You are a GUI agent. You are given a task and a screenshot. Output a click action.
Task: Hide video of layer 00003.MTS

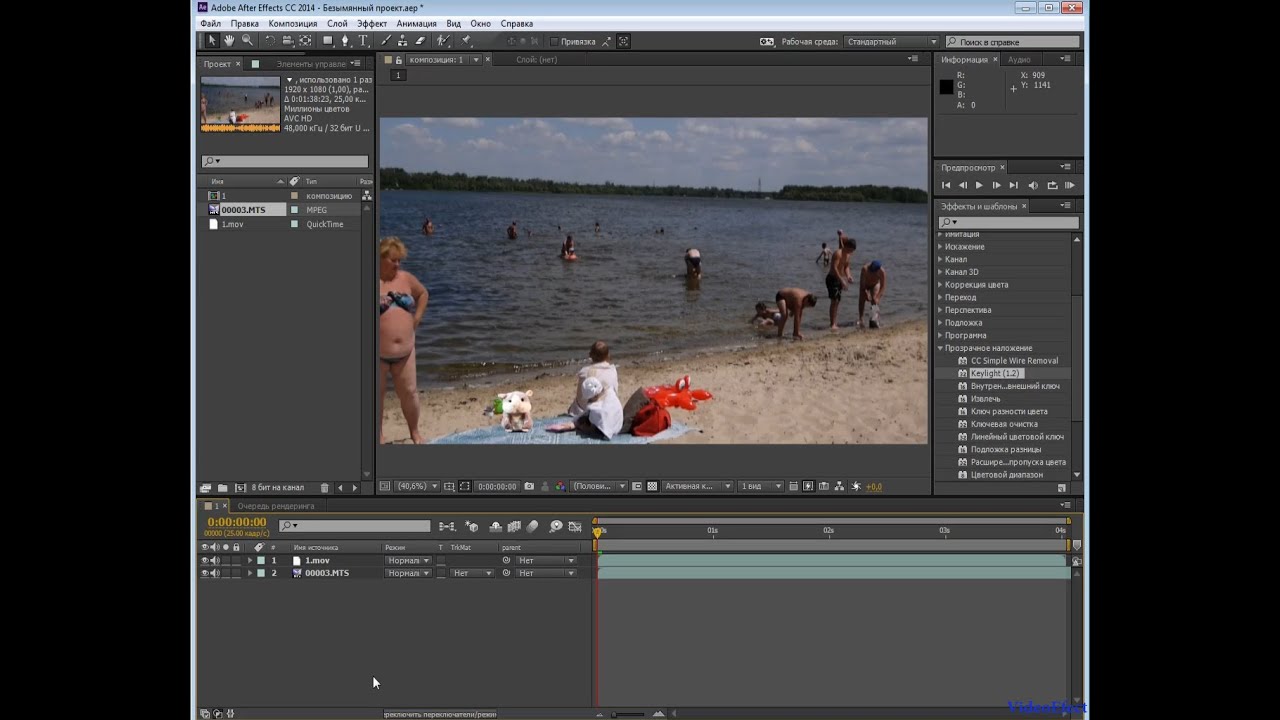coord(205,573)
